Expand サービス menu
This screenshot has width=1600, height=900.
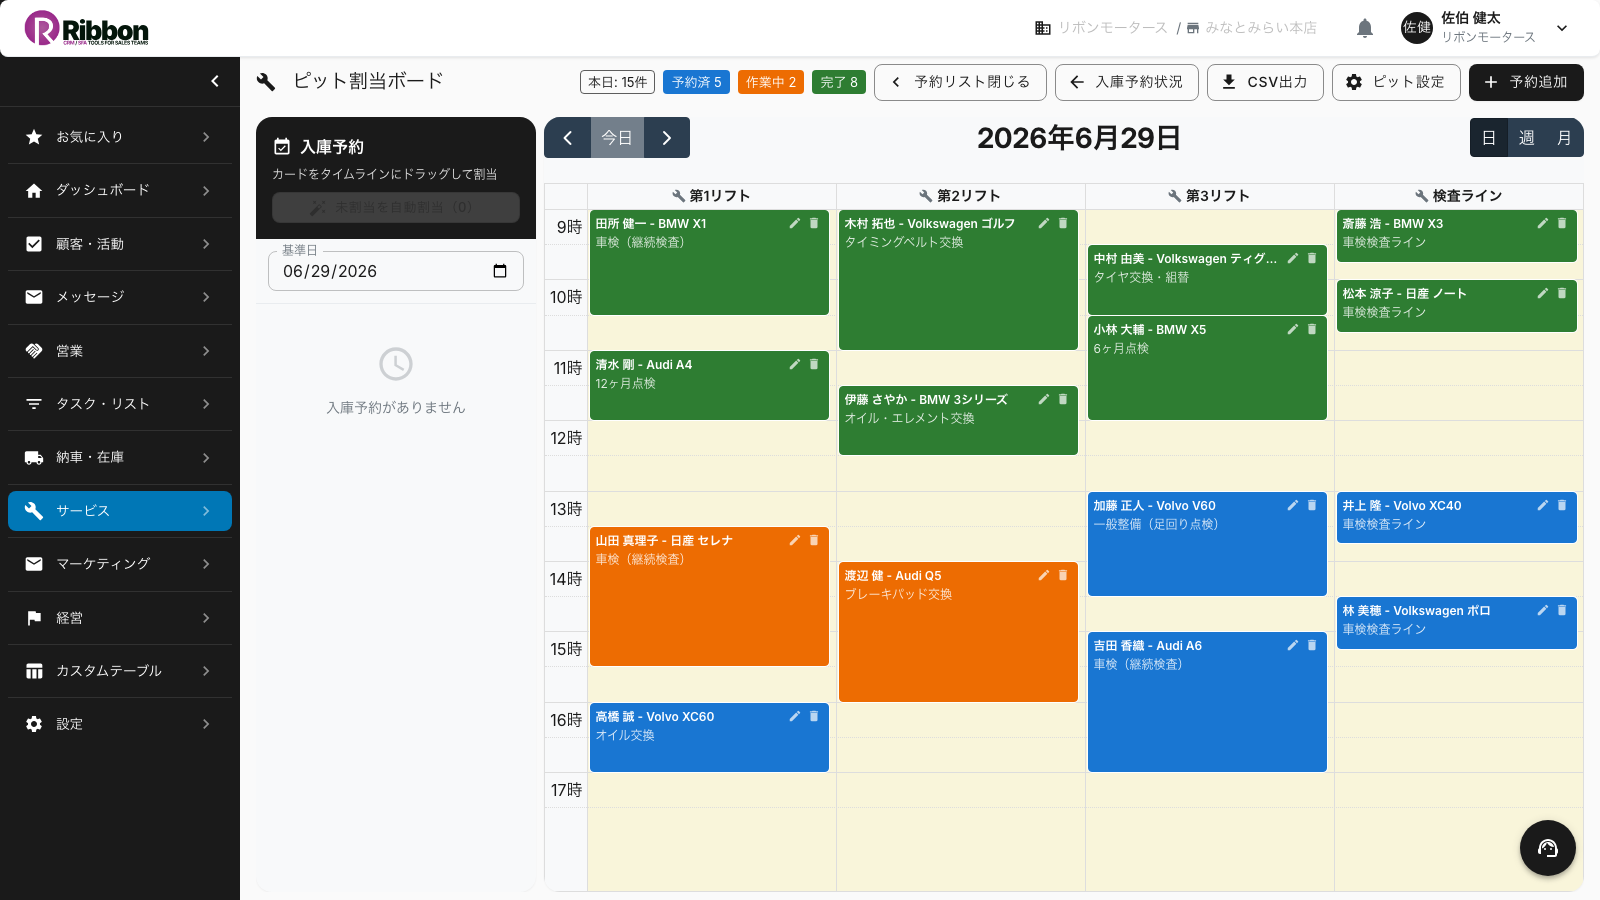click(120, 511)
